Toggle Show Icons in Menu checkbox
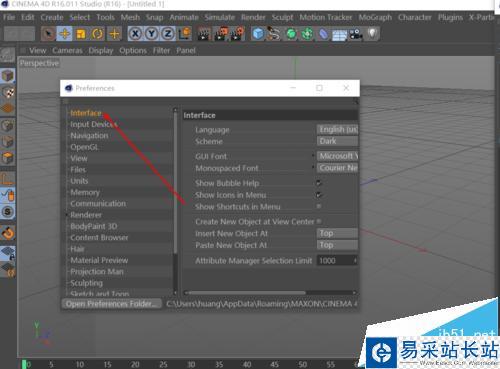The height and width of the screenshot is (369, 500). click(x=319, y=195)
